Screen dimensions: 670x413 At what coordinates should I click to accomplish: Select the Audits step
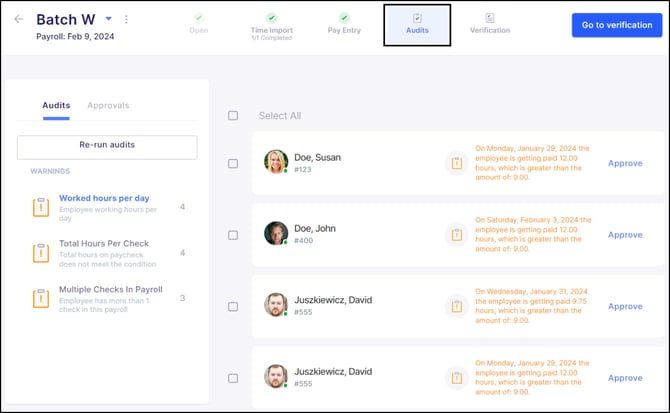click(417, 25)
